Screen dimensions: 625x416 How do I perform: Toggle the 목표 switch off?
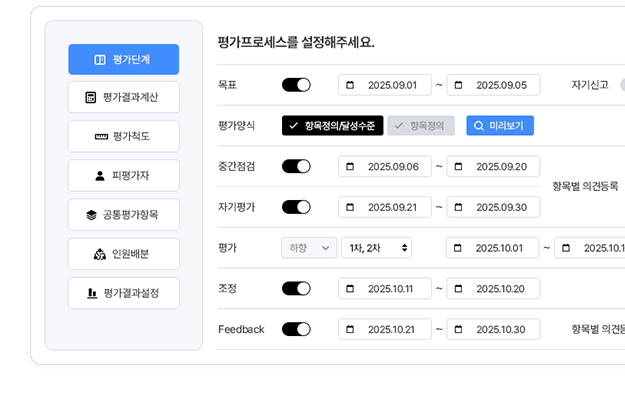tap(296, 85)
